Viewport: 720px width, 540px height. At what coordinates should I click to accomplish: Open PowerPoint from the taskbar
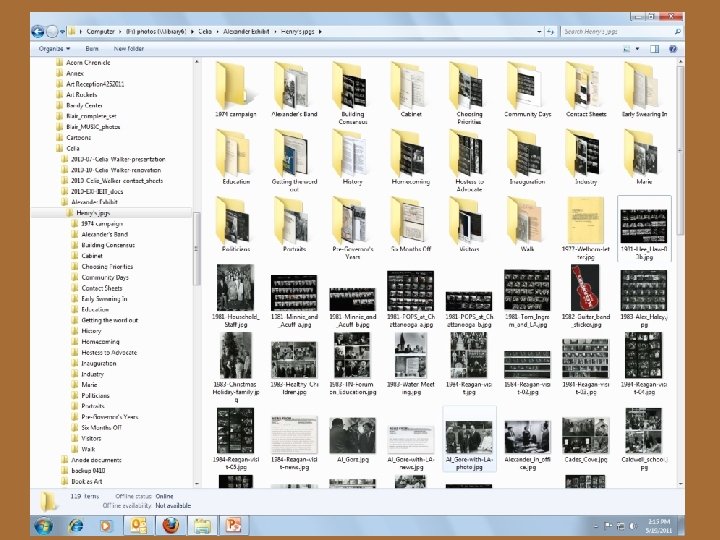tap(232, 525)
